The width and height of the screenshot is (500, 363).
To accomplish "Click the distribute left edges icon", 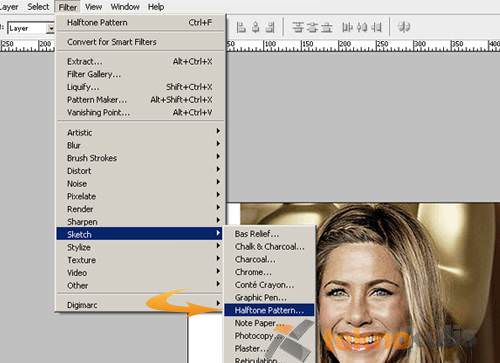I will pos(347,27).
